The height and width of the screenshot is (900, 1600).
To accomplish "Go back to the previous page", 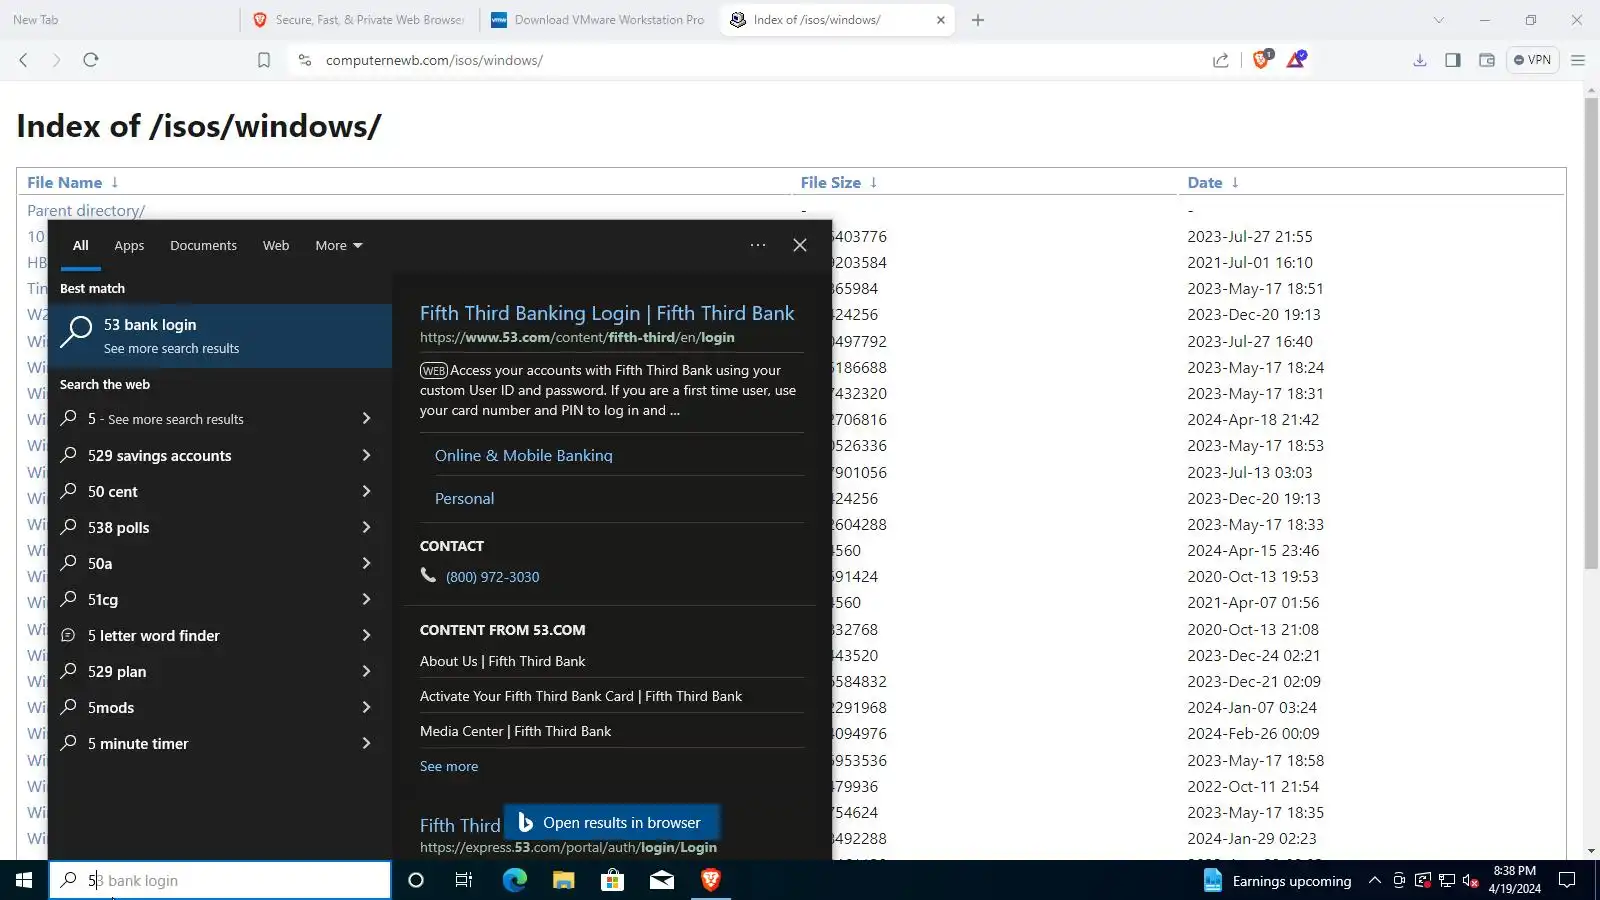I will click(23, 60).
